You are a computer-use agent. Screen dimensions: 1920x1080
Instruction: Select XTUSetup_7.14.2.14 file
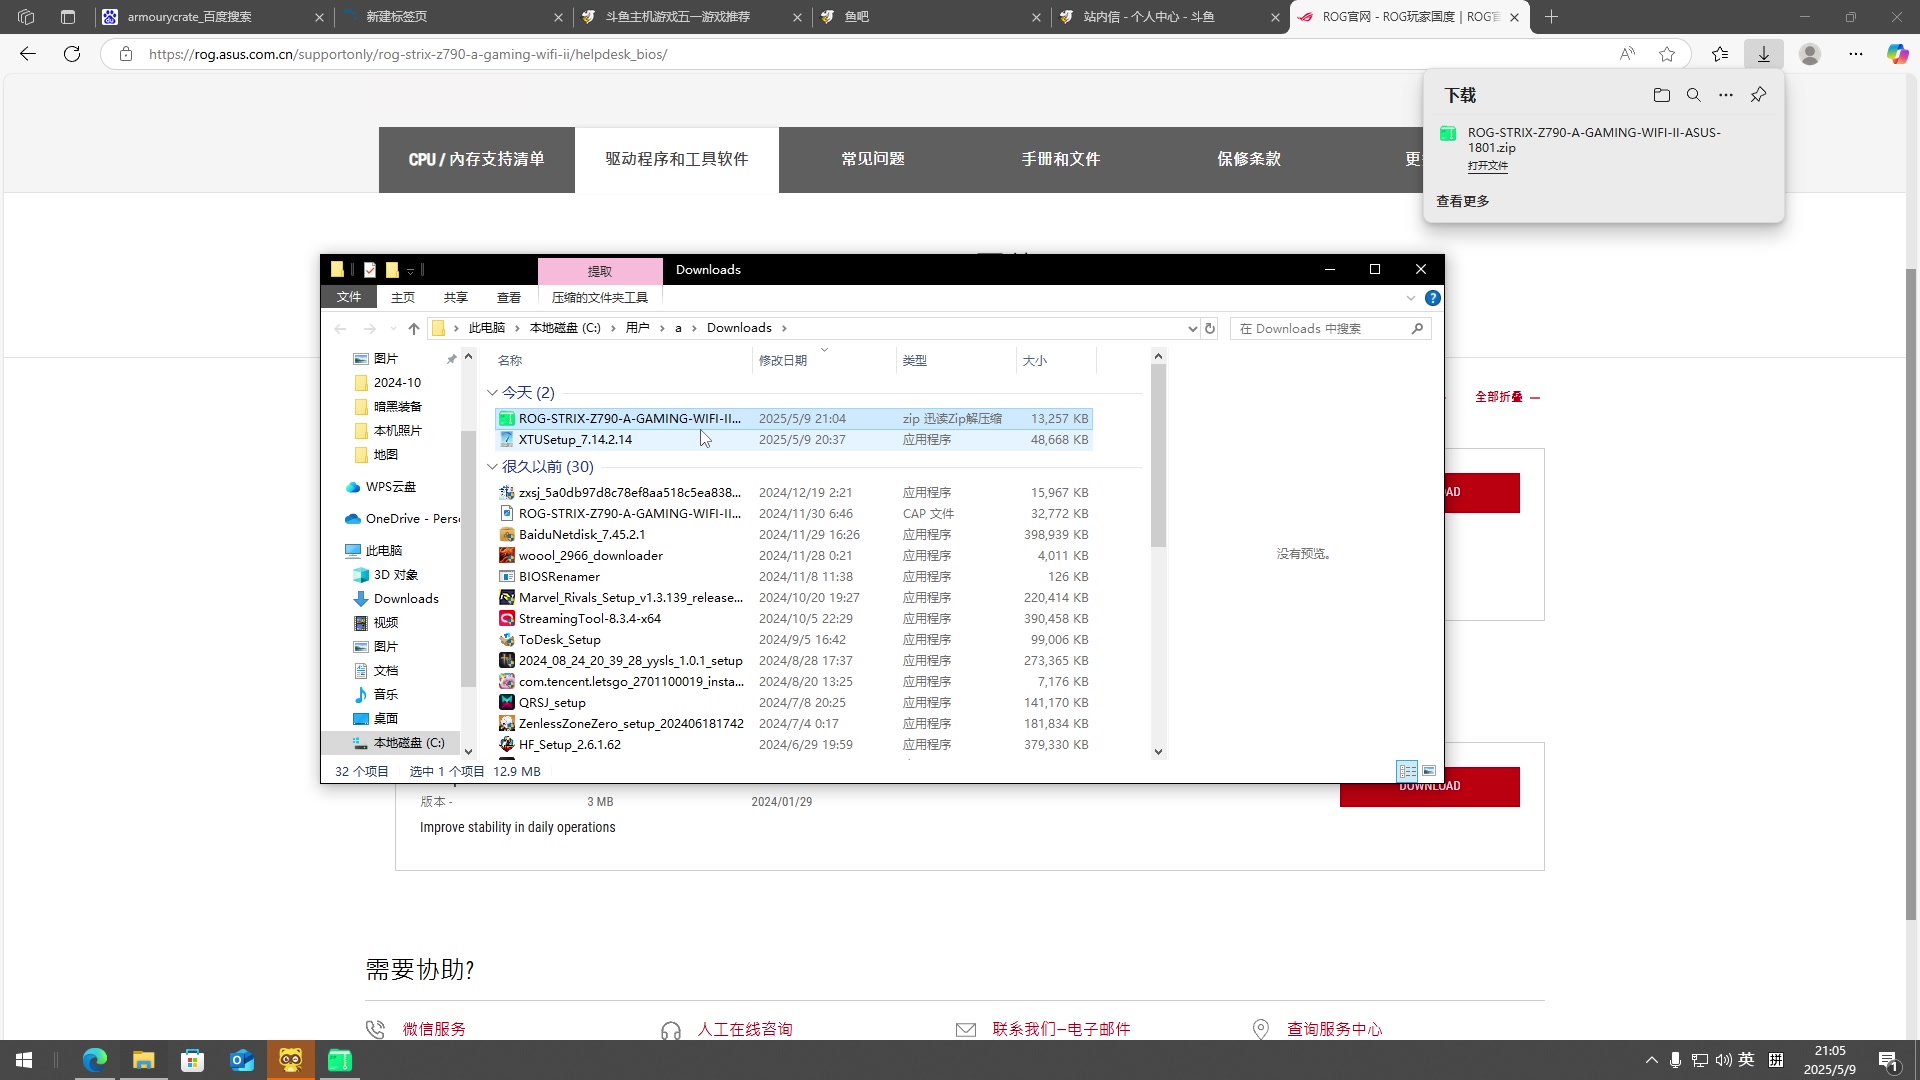pos(794,440)
